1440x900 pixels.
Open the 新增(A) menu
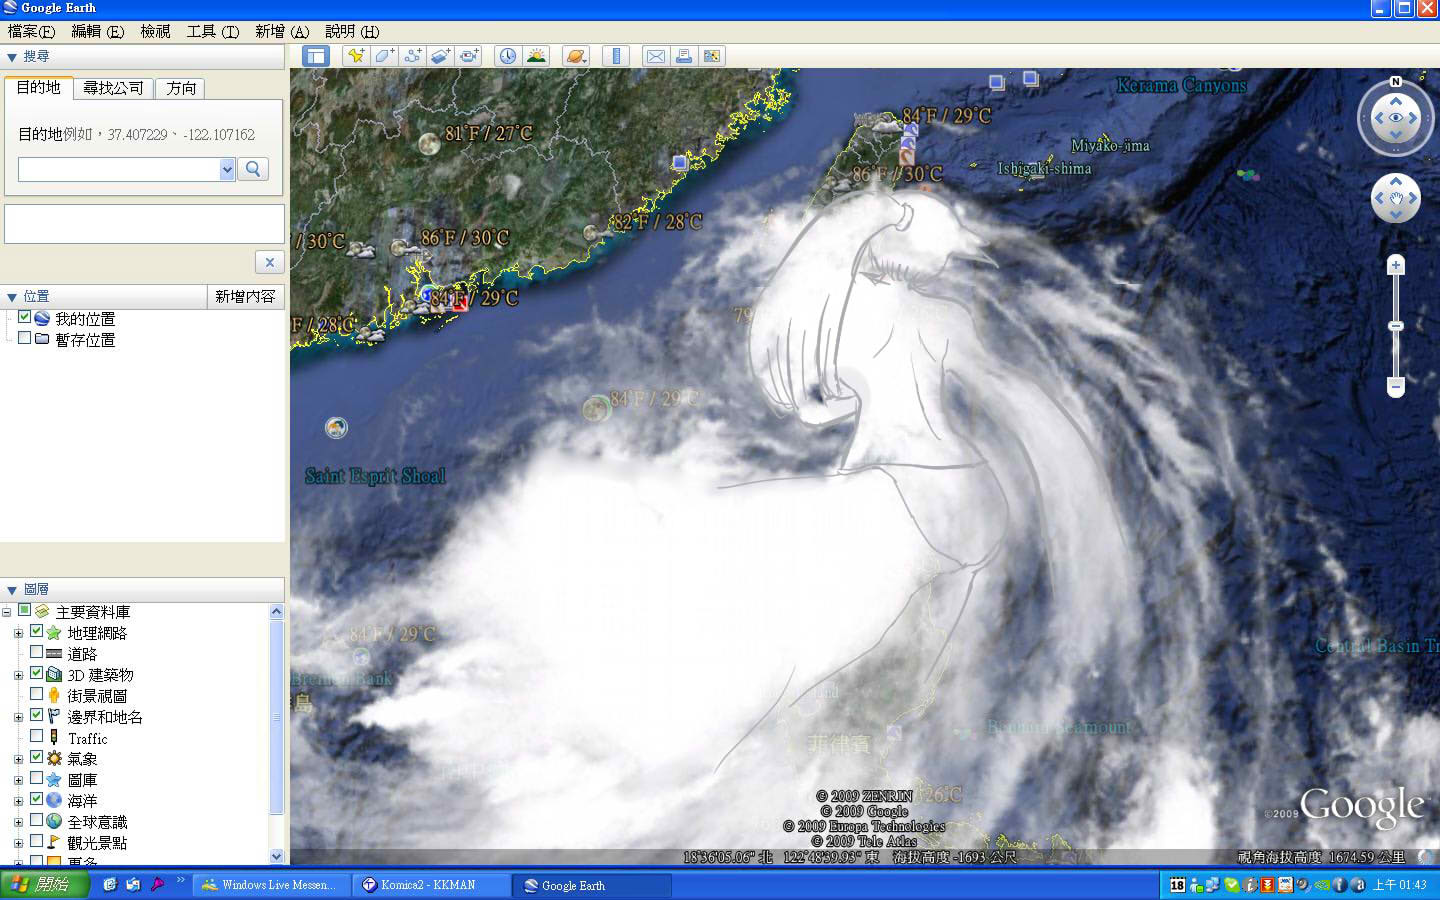282,31
